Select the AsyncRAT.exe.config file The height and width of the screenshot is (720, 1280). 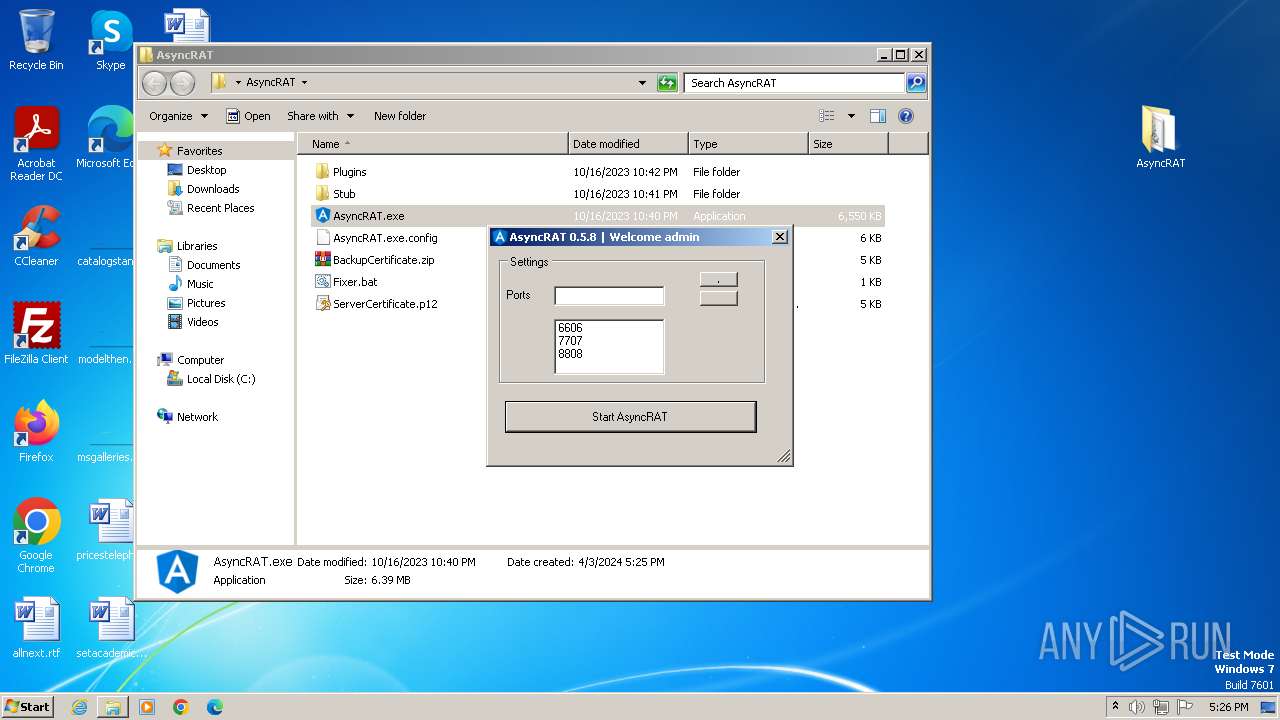[x=385, y=238]
